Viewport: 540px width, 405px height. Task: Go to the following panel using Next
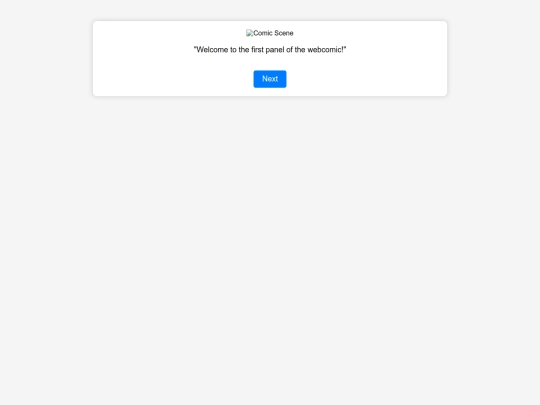270,79
